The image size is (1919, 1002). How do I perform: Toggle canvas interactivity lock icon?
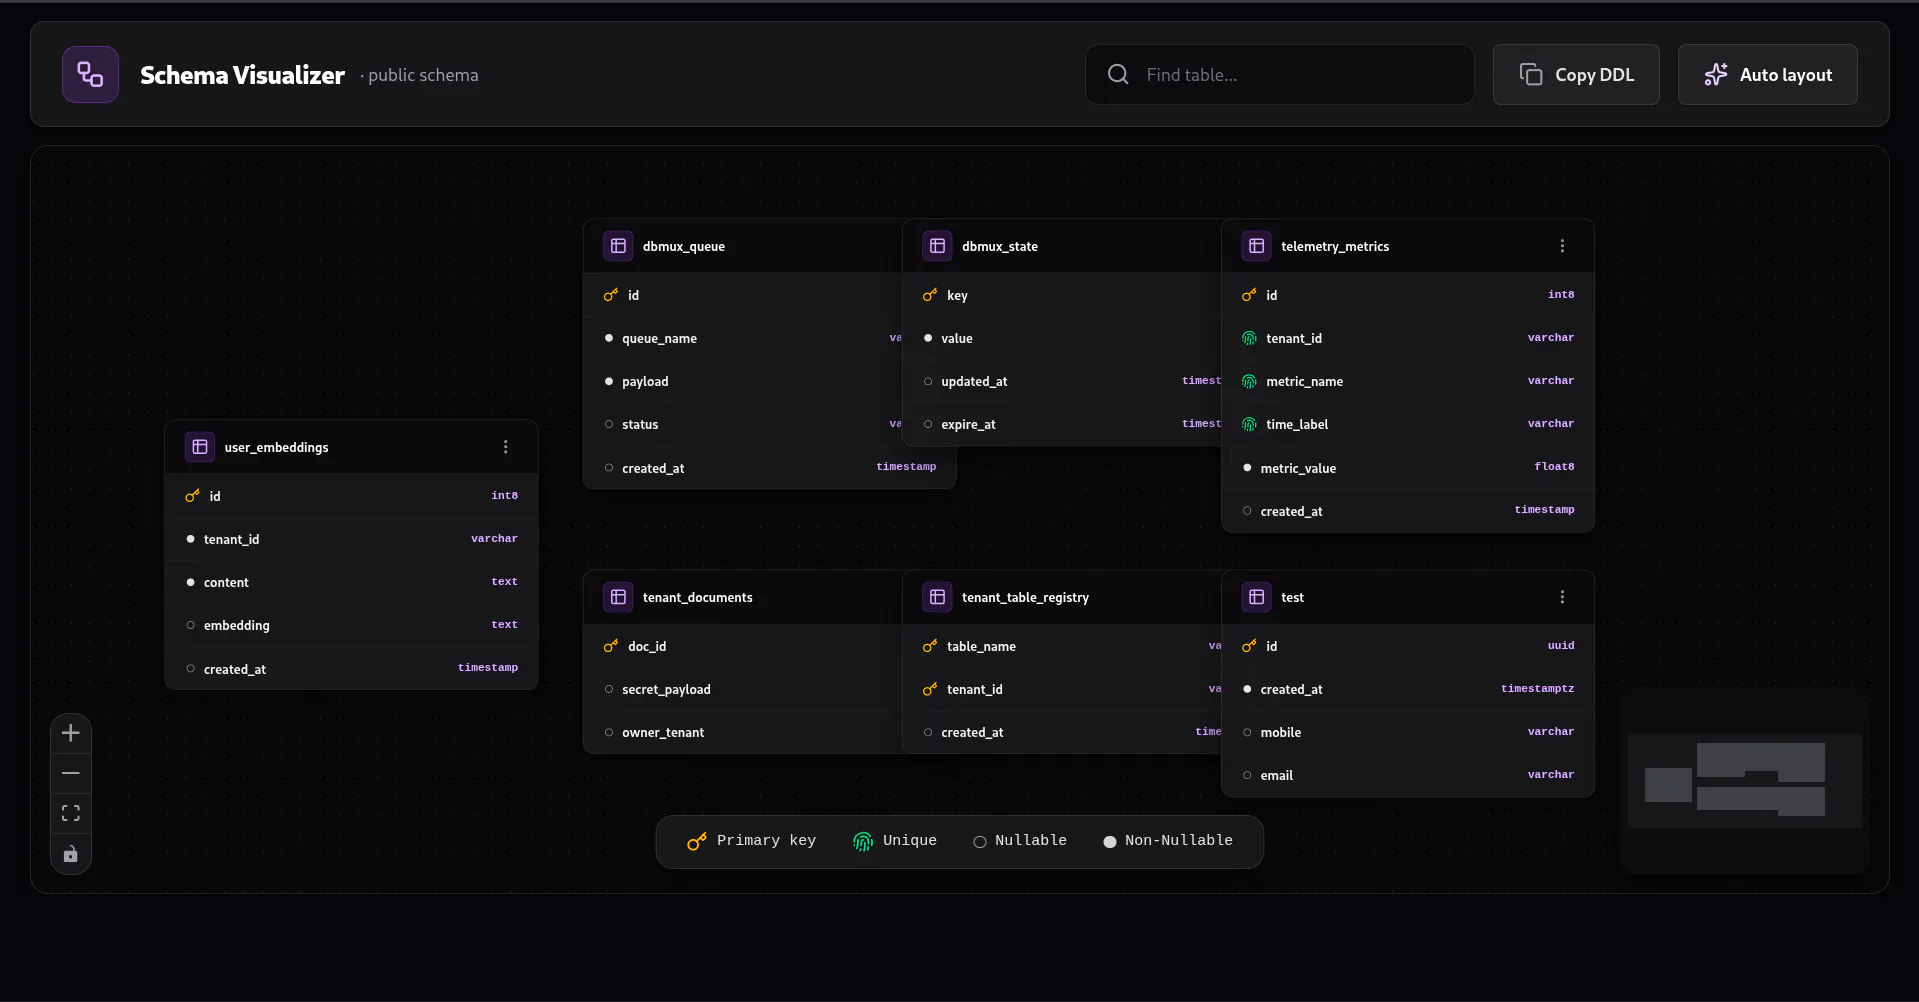71,854
